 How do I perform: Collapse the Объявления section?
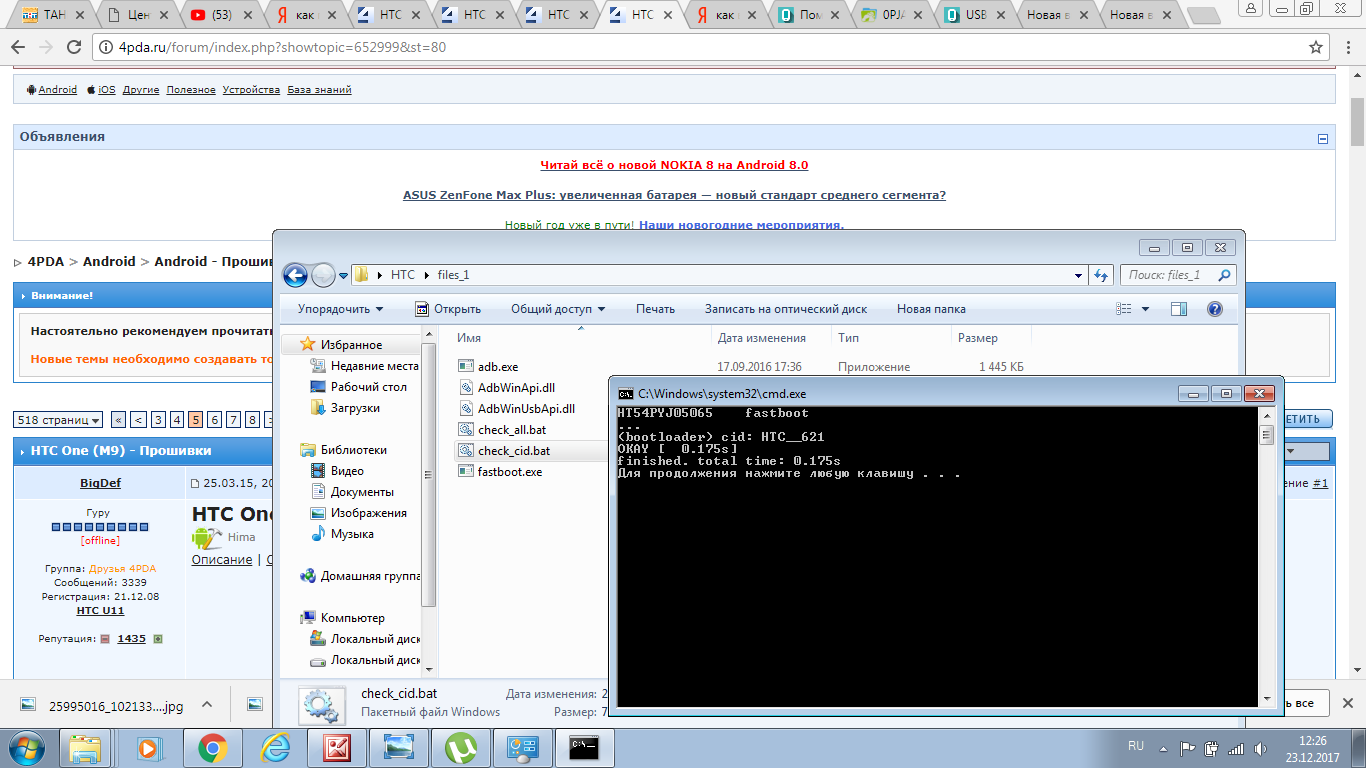1323,139
